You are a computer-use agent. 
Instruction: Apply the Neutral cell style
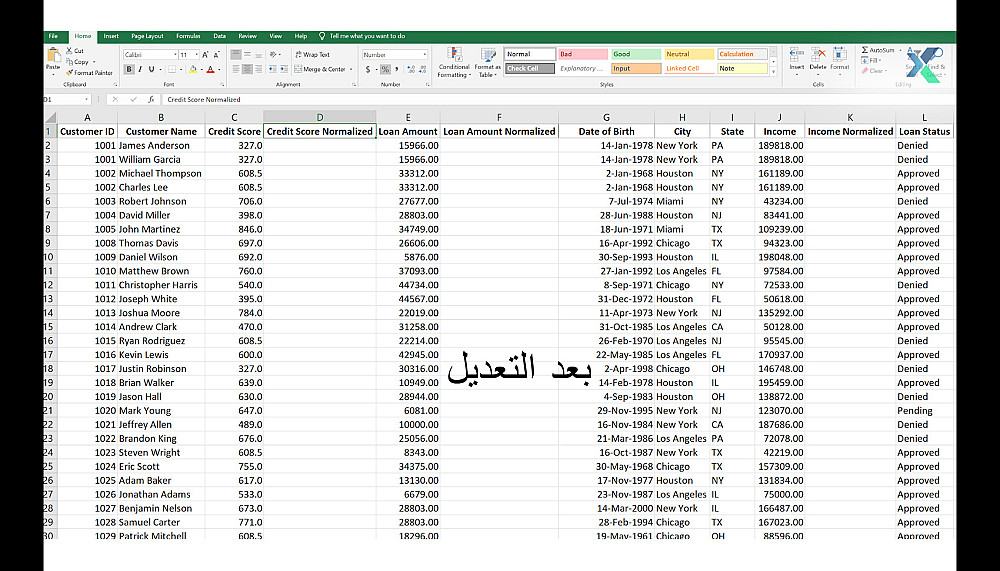pos(689,54)
